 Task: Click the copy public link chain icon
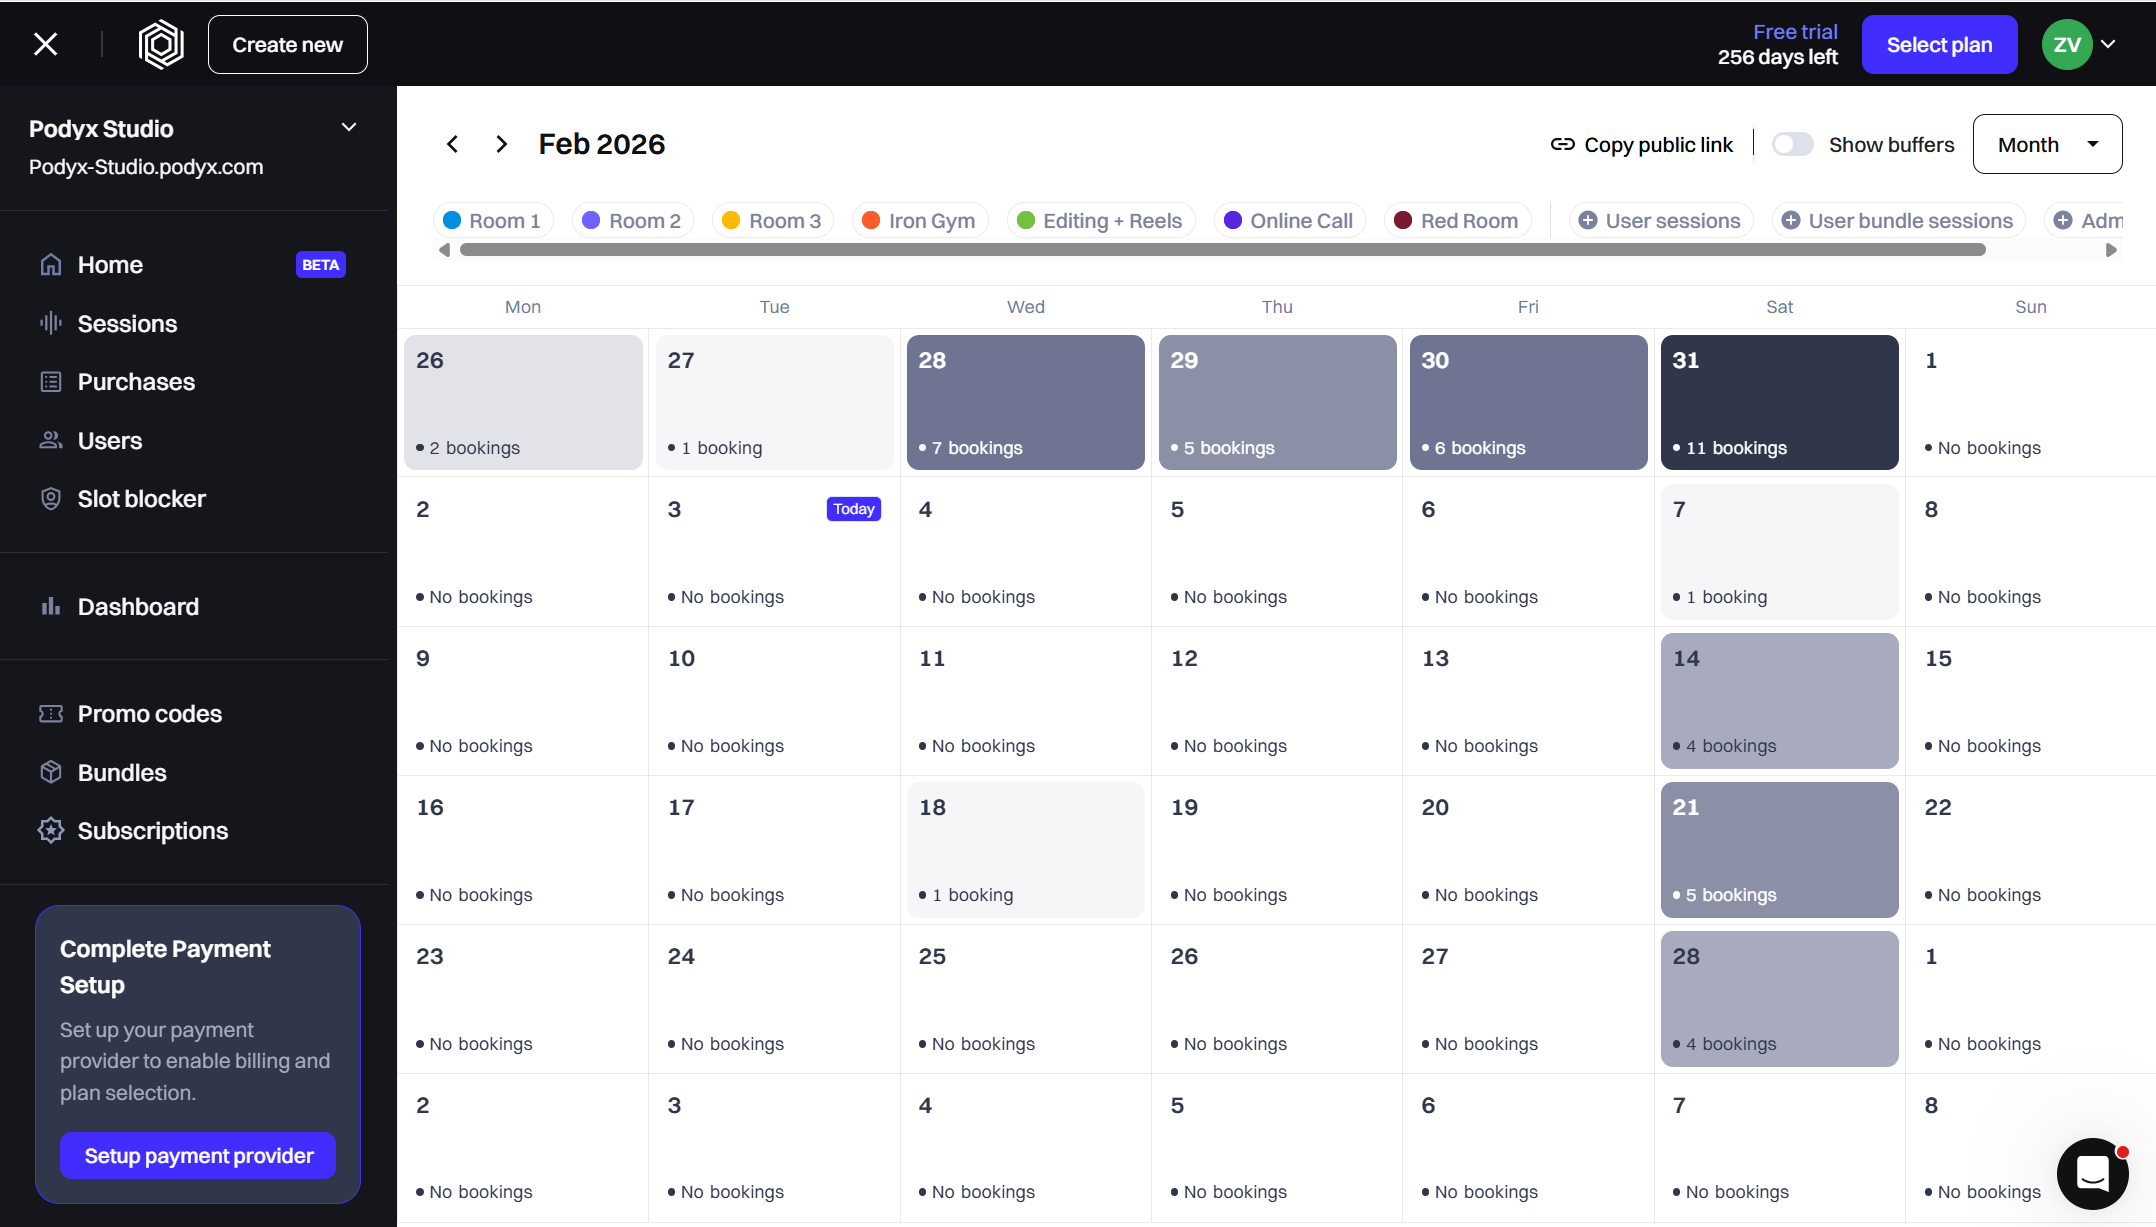[x=1562, y=145]
